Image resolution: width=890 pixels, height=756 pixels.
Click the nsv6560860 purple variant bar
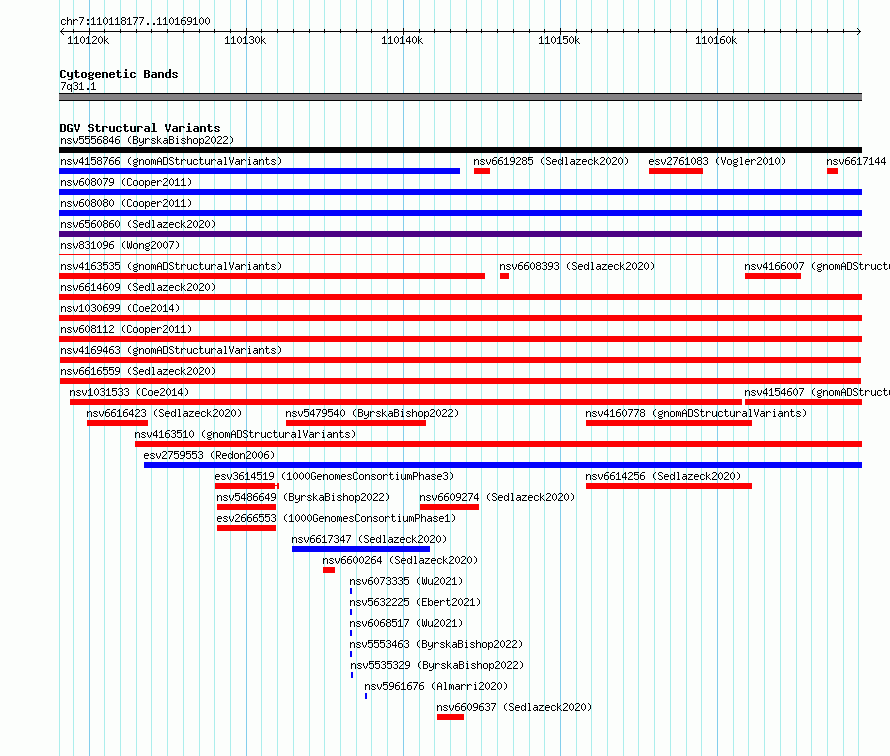click(x=460, y=234)
